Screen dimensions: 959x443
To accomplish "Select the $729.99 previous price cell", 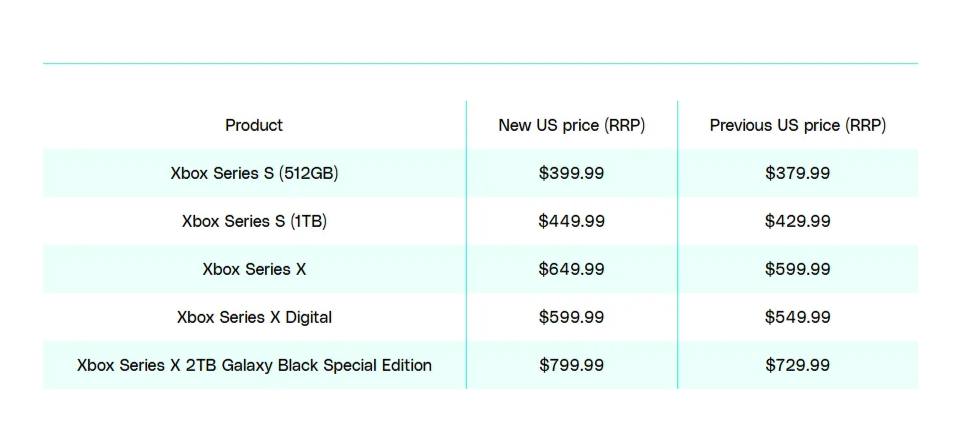I will coord(797,365).
